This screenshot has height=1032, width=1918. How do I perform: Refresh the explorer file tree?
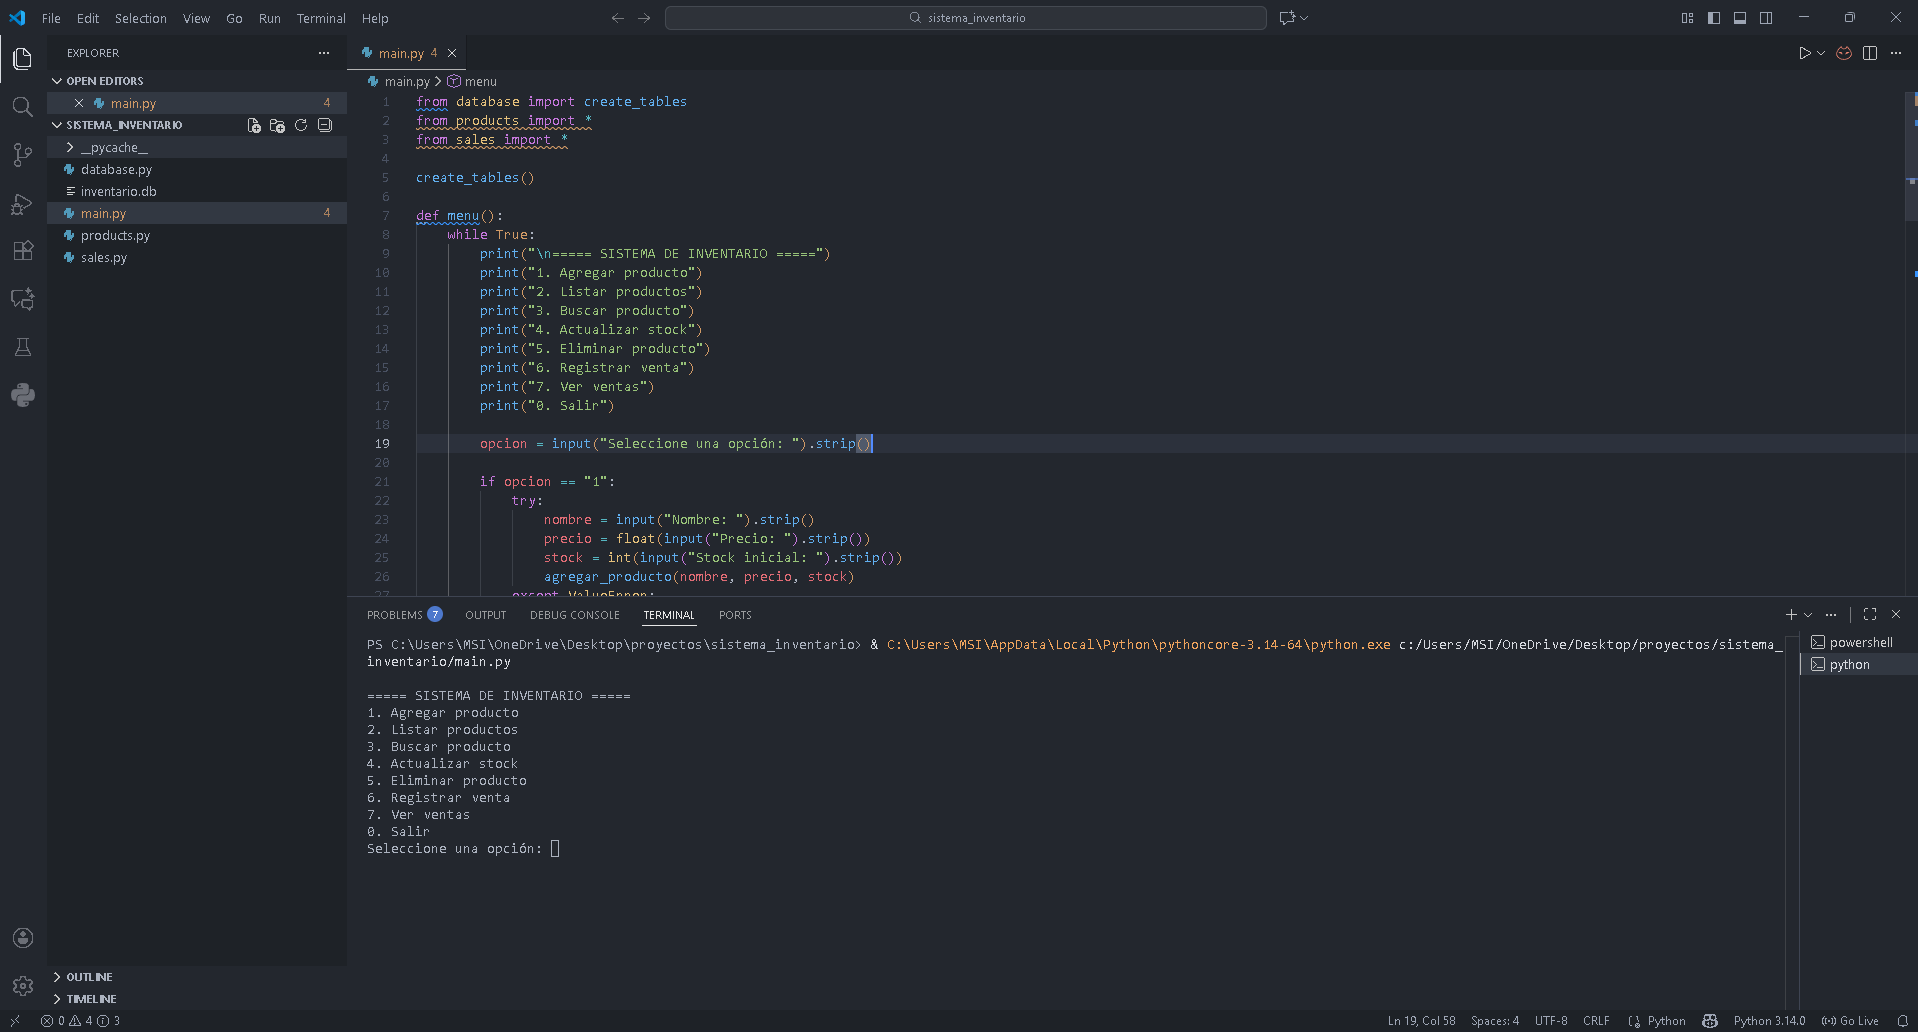coord(301,125)
